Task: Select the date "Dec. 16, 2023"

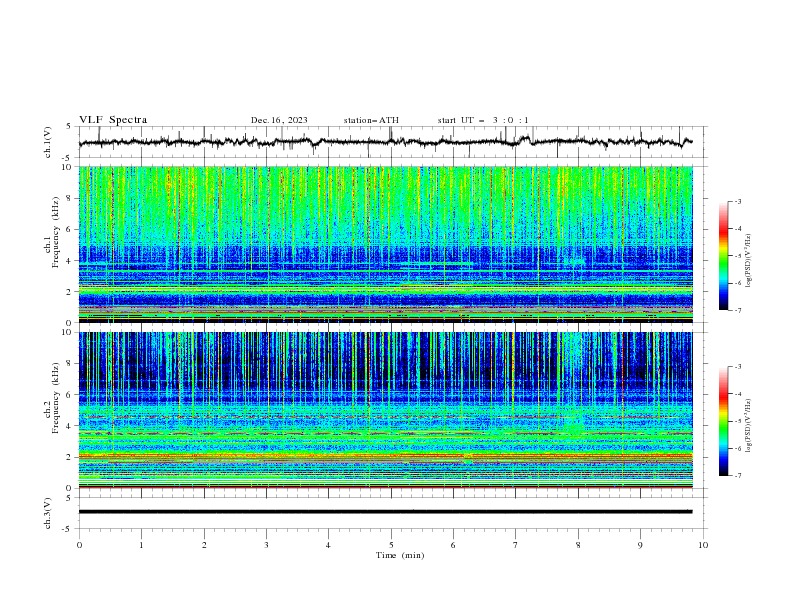Action: (x=279, y=120)
